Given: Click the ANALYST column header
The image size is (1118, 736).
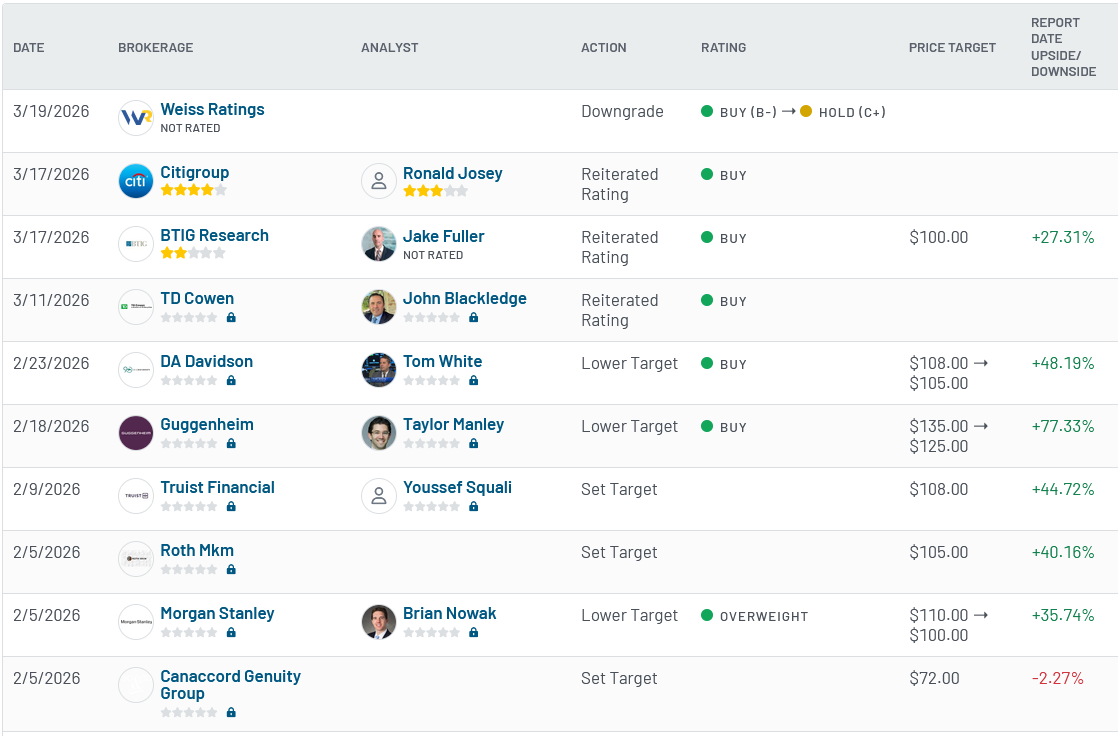Looking at the screenshot, I should 389,48.
